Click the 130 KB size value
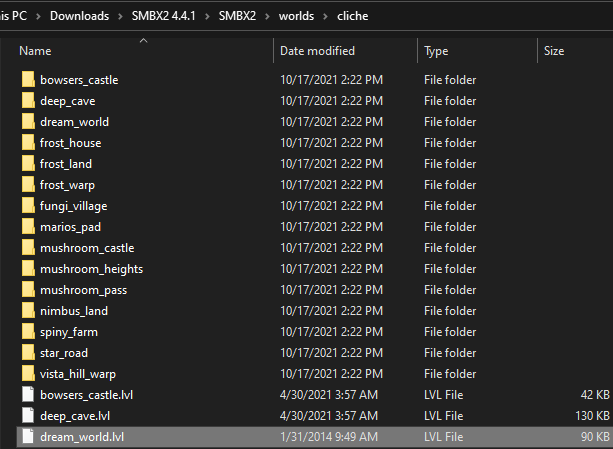The width and height of the screenshot is (613, 449). pyautogui.click(x=592, y=416)
